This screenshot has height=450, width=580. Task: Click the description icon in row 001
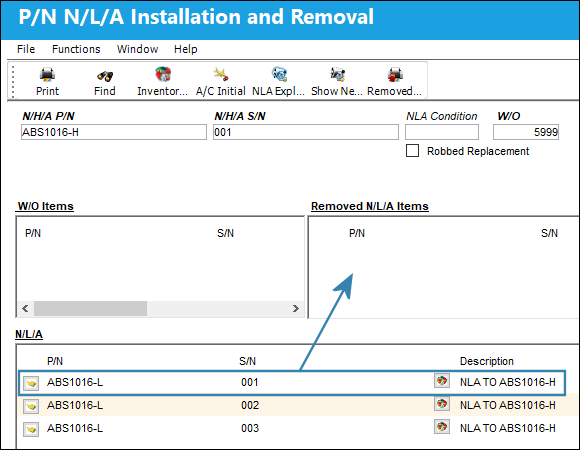point(442,380)
